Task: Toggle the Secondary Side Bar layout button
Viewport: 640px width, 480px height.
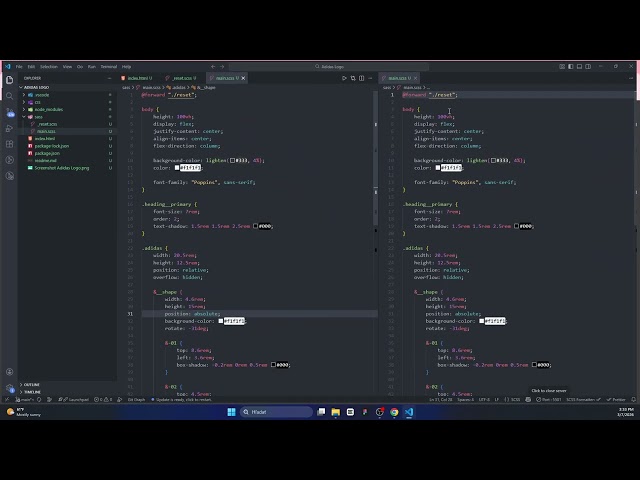Action: (x=588, y=67)
